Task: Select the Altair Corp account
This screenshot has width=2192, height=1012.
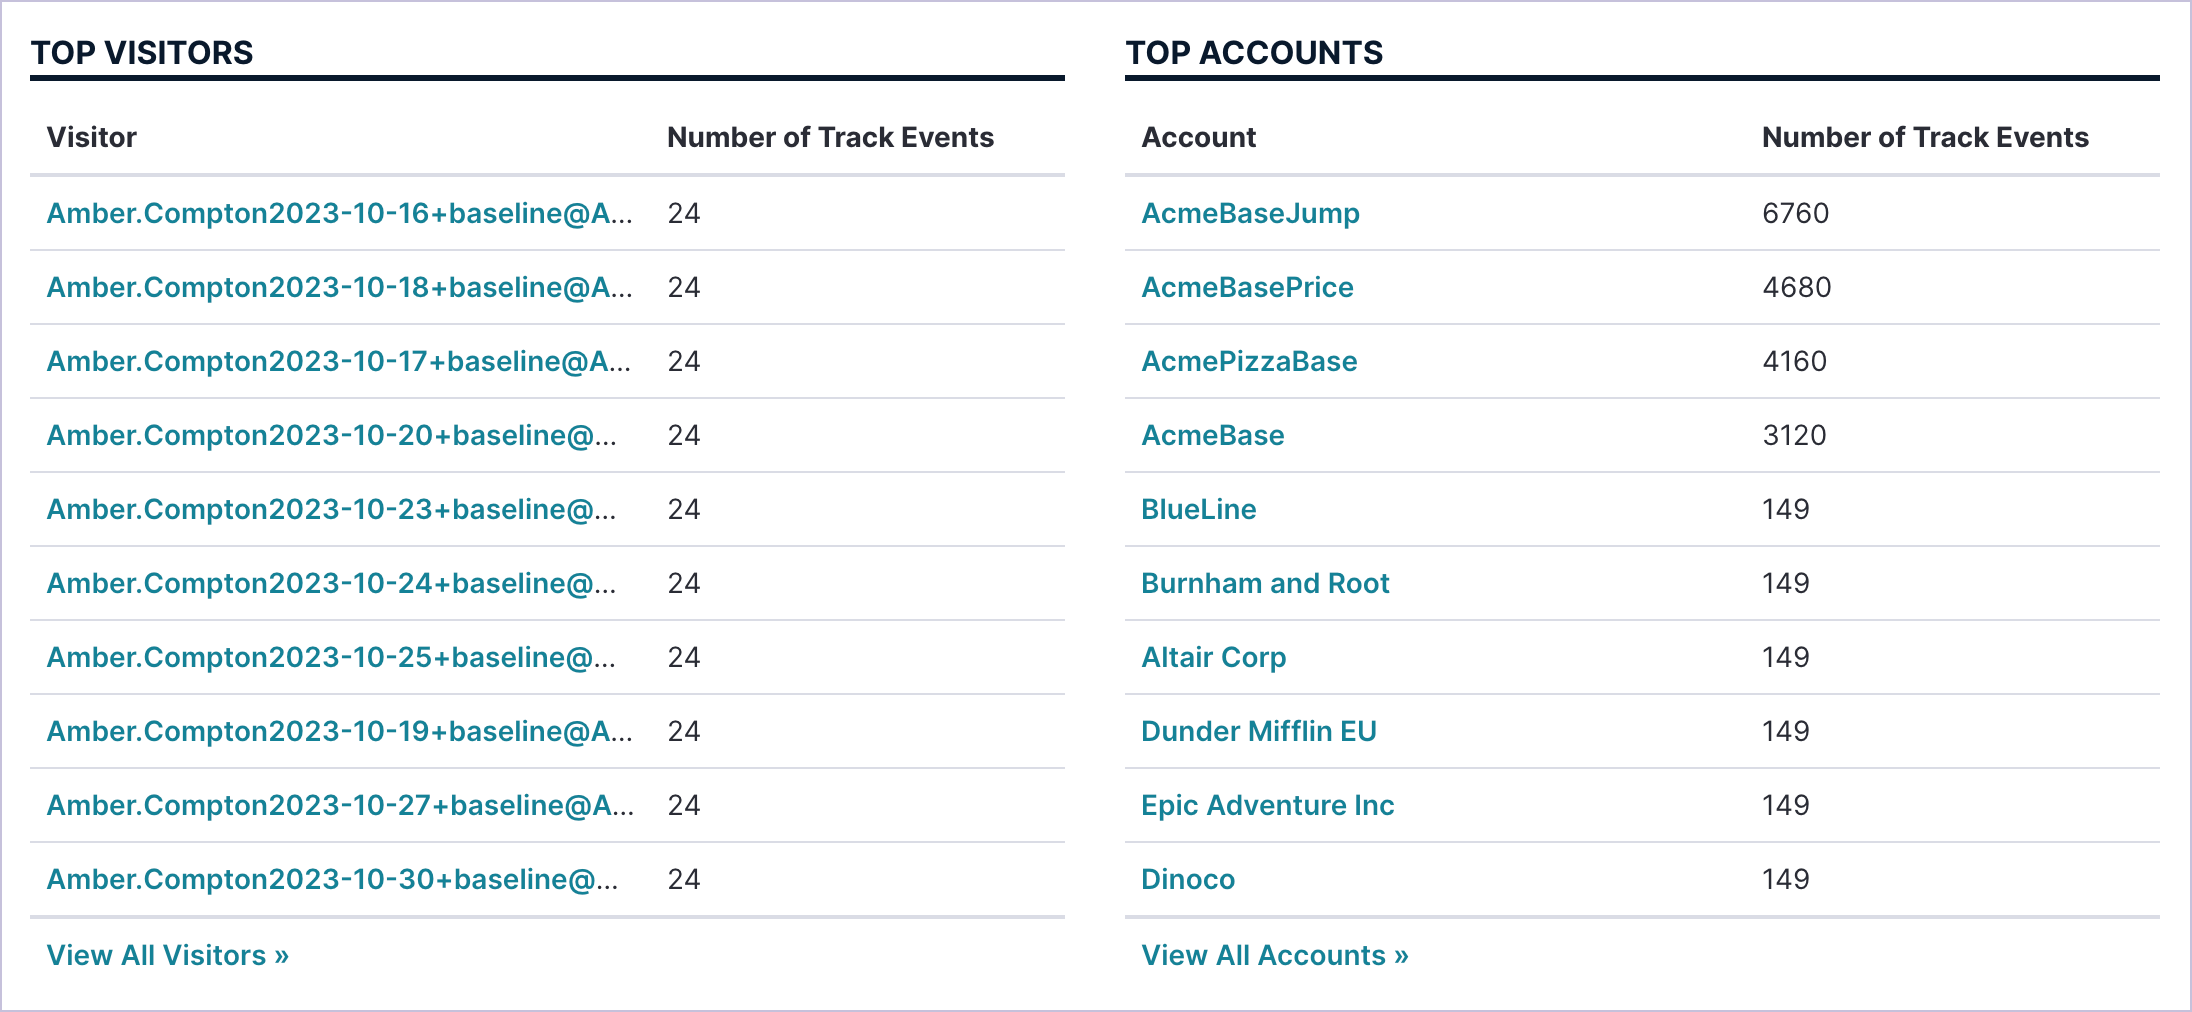Action: (1213, 657)
